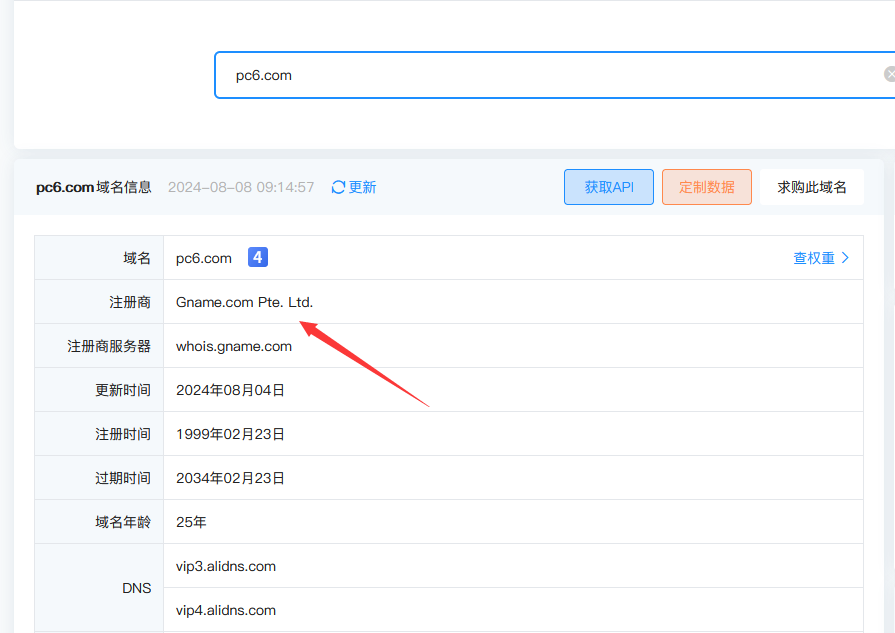Click the 求购此域名 button
The image size is (895, 633).
coord(811,187)
